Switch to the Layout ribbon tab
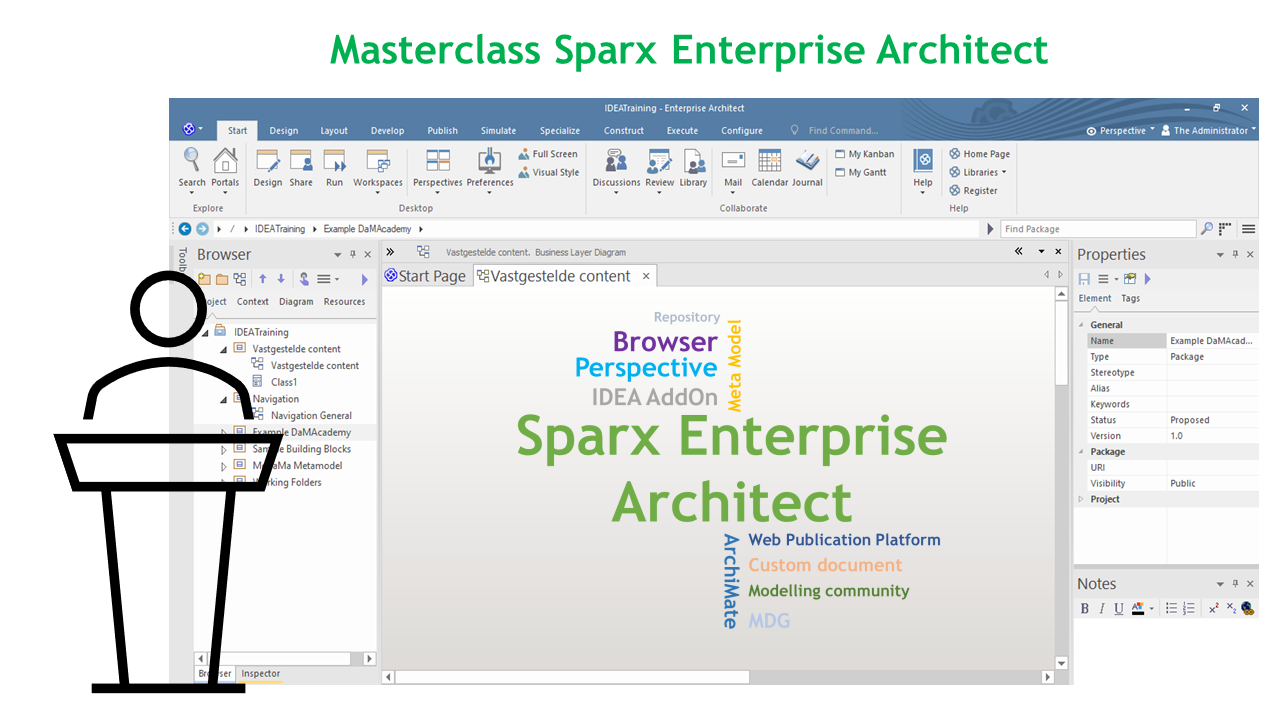Viewport: 1280px width, 720px height. point(334,130)
